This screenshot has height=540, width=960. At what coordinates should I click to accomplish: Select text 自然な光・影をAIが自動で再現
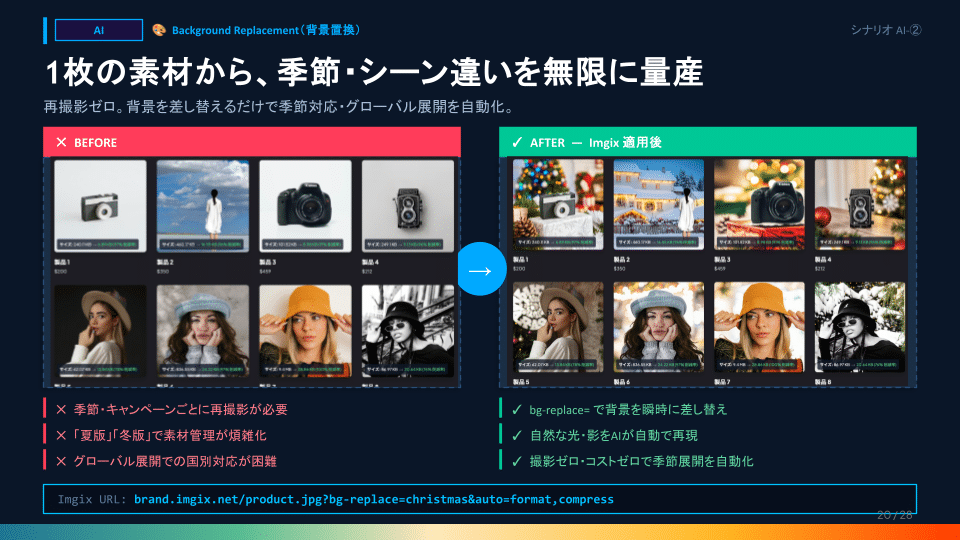point(613,435)
